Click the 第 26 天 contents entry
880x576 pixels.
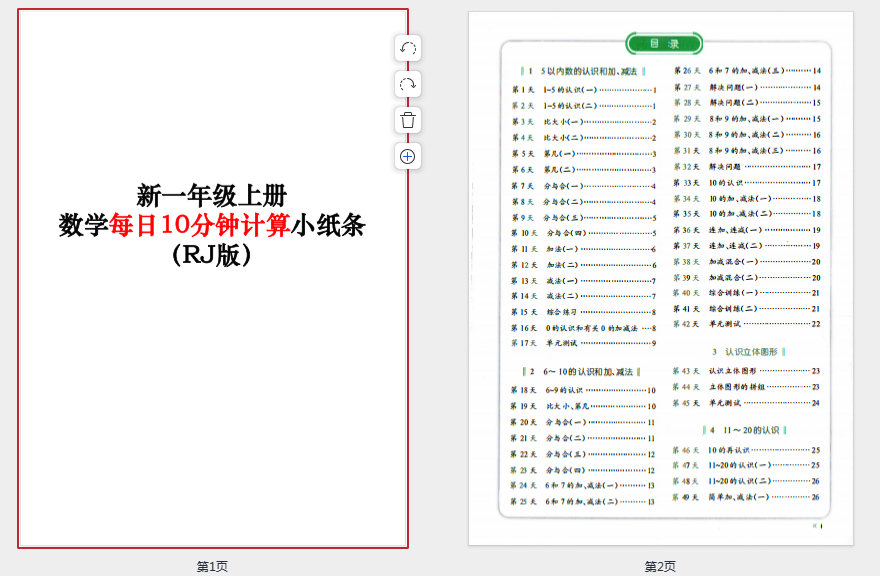(746, 71)
